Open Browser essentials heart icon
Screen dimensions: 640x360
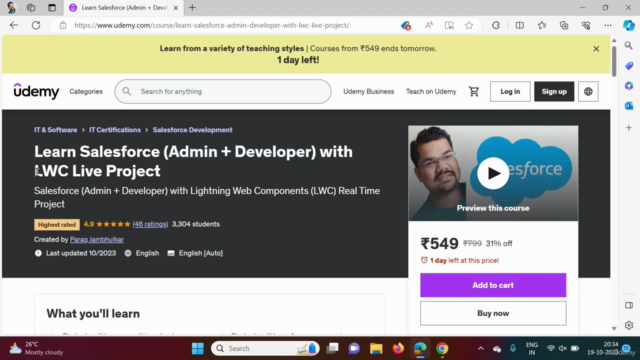coord(586,25)
